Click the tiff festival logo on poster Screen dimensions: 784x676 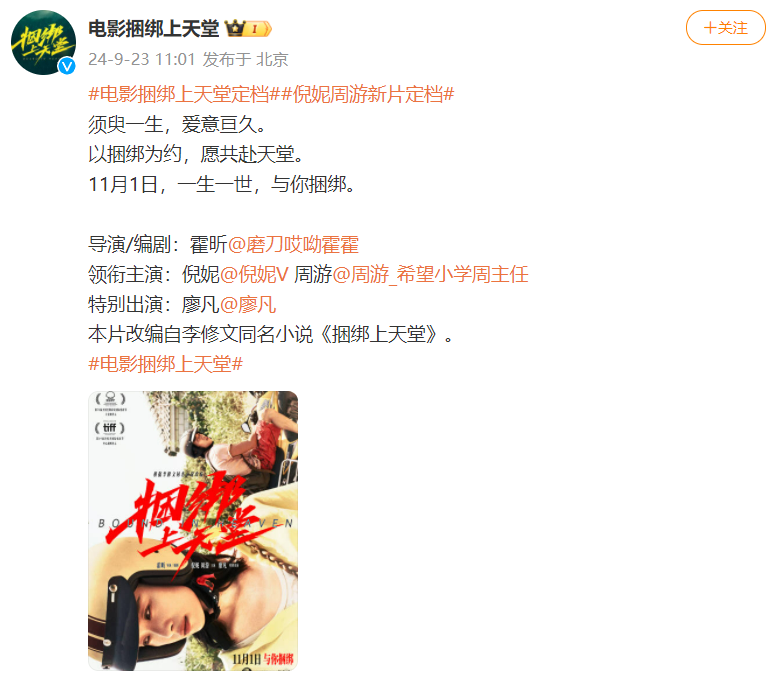(x=110, y=428)
